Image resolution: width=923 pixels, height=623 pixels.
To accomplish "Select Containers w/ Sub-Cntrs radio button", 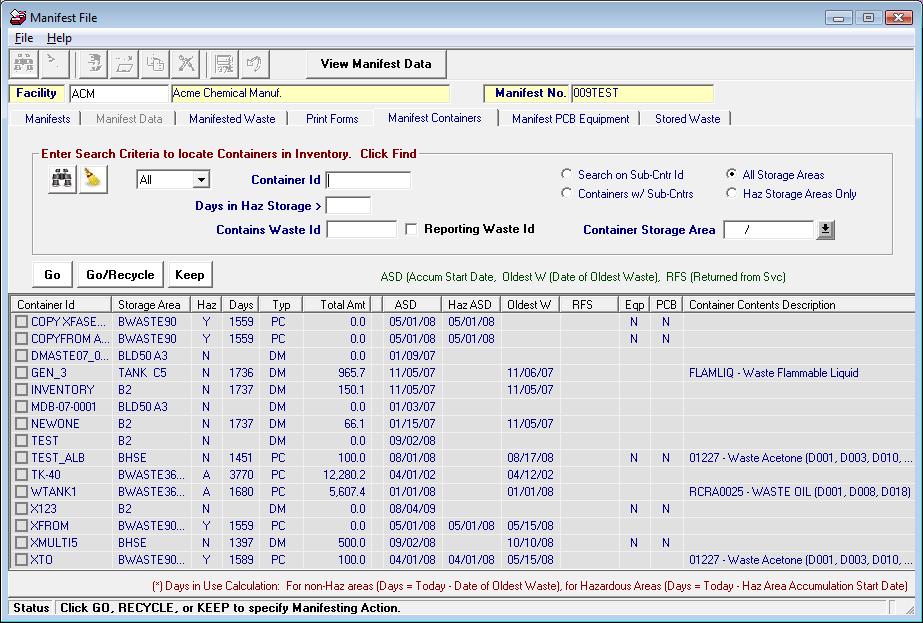I will [x=566, y=193].
